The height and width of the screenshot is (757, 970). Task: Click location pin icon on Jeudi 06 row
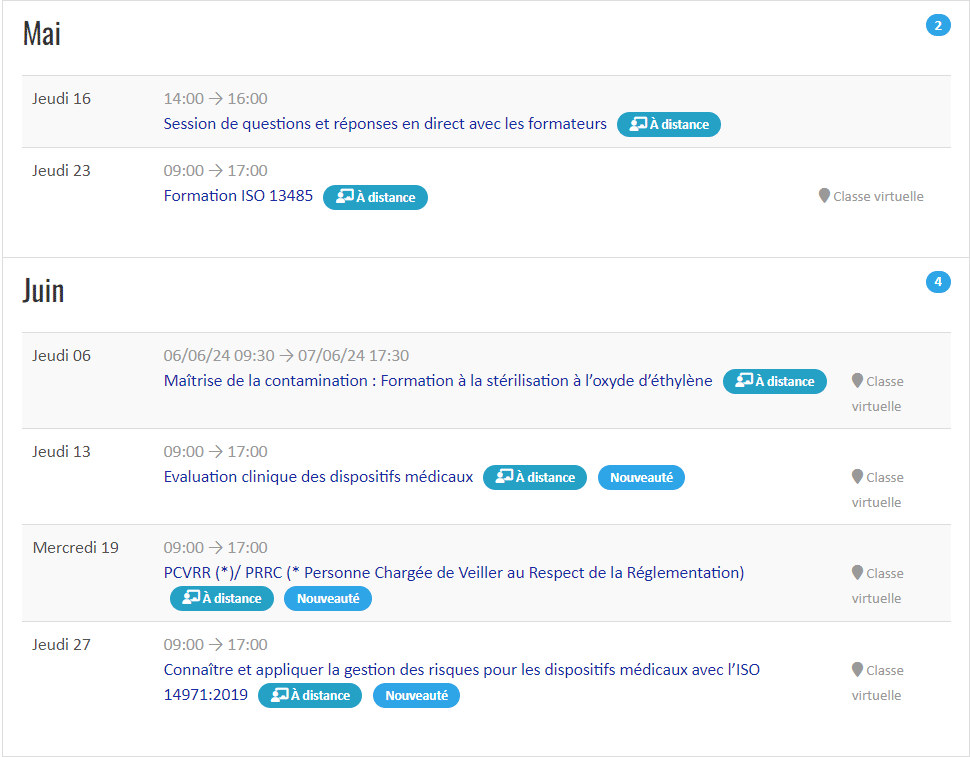click(857, 381)
